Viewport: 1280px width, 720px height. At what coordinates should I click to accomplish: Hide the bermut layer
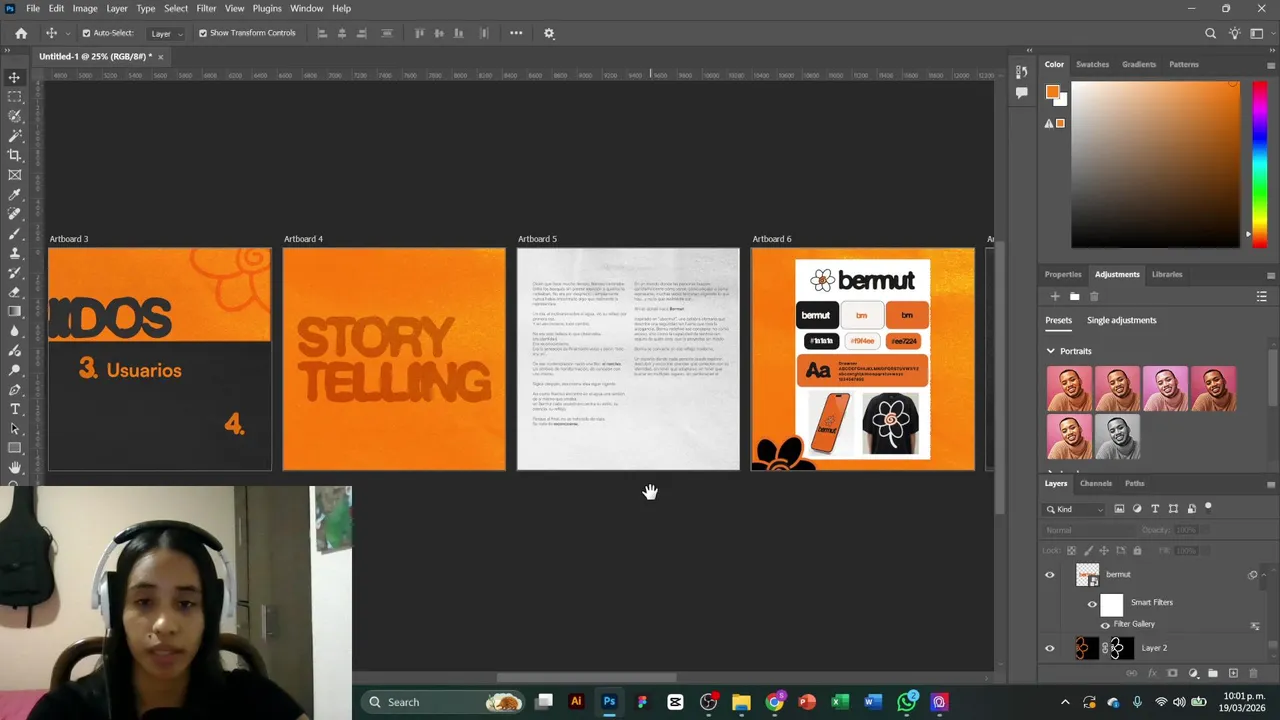[x=1050, y=575]
